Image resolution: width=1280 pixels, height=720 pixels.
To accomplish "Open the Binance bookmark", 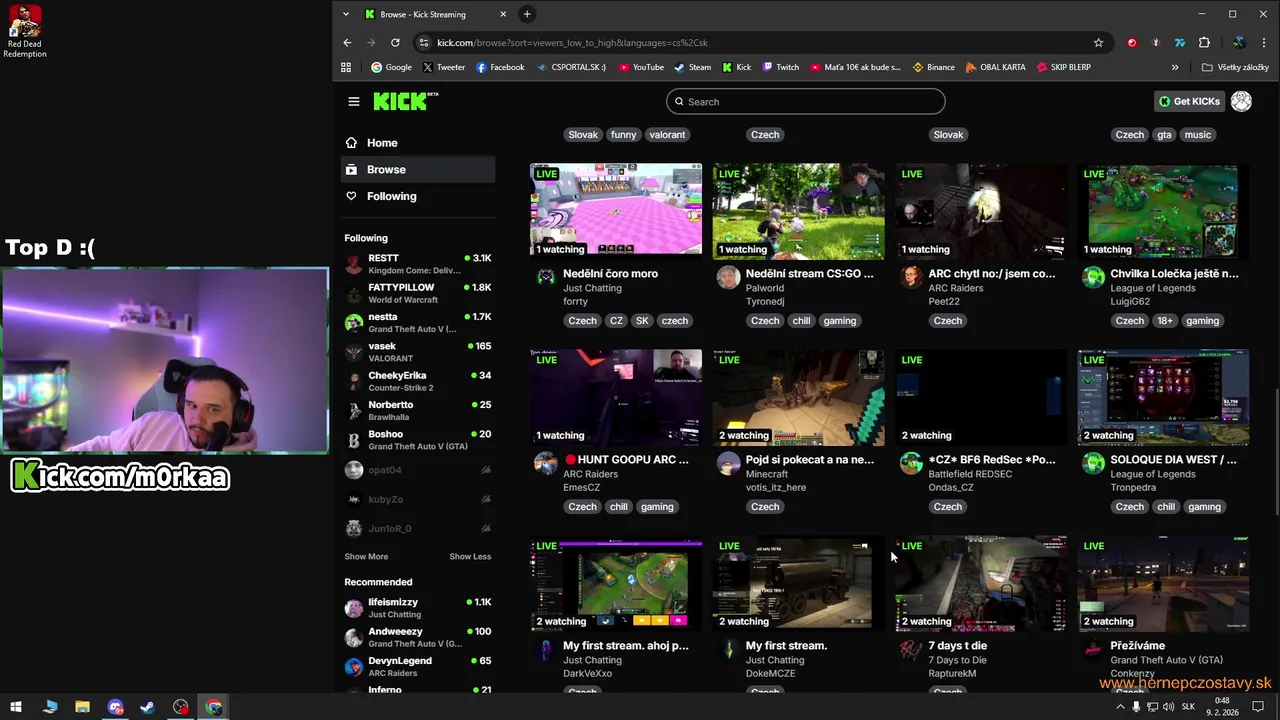I will (x=934, y=67).
